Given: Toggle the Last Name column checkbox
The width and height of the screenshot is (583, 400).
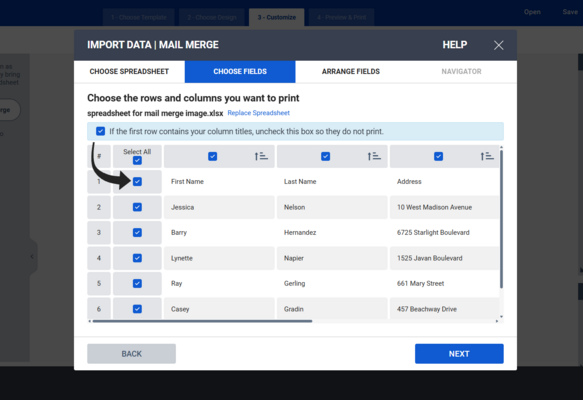Looking at the screenshot, I should [x=325, y=156].
